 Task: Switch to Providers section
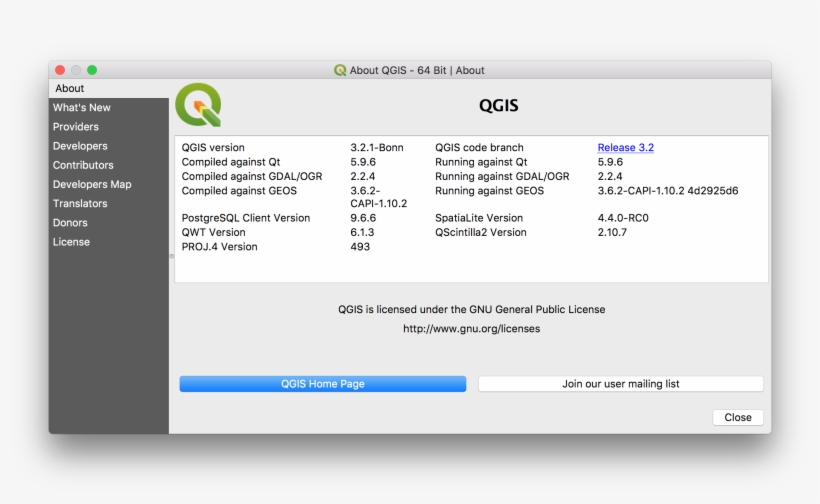(109, 127)
